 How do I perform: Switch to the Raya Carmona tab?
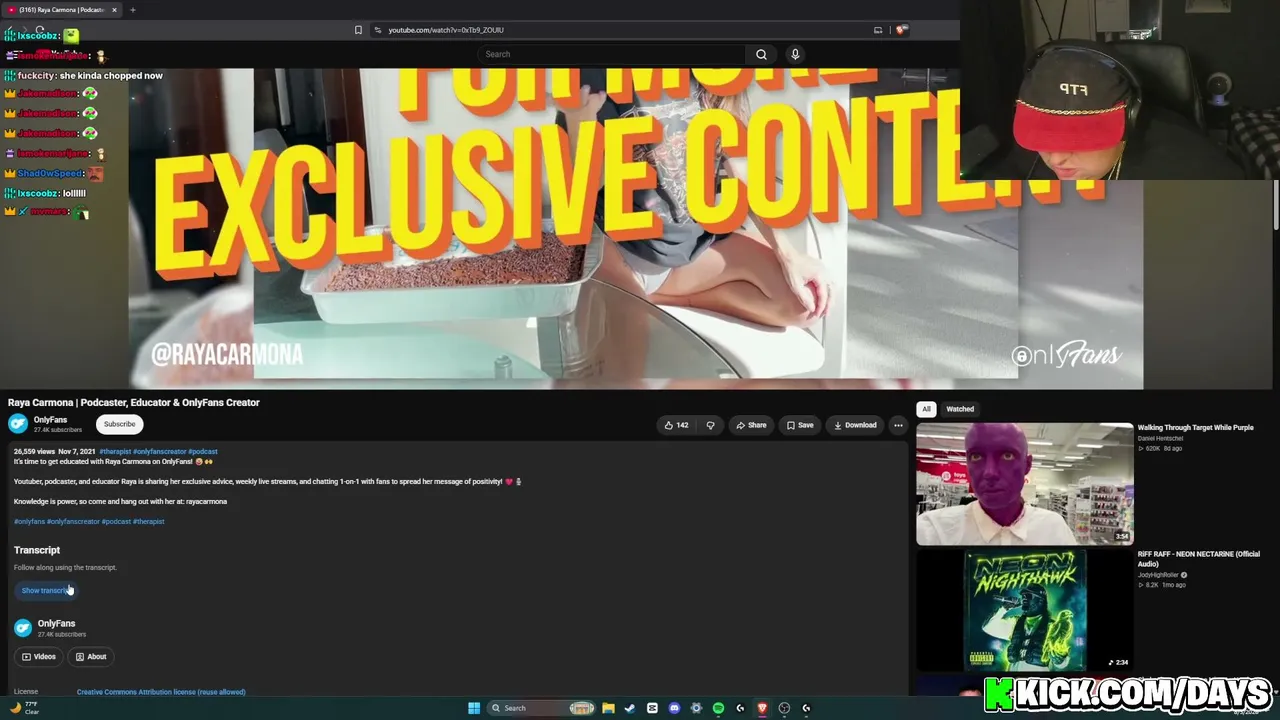pos(61,10)
